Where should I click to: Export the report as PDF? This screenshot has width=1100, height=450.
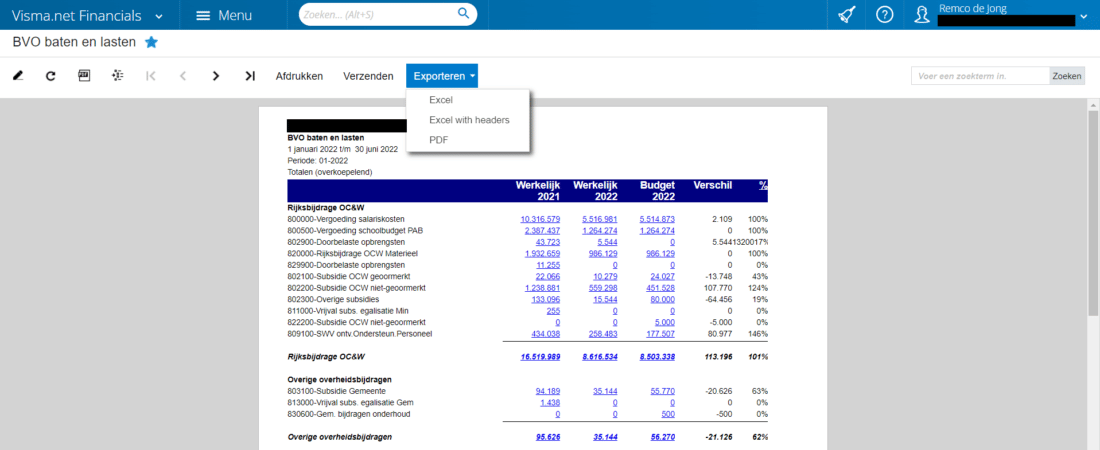click(438, 140)
